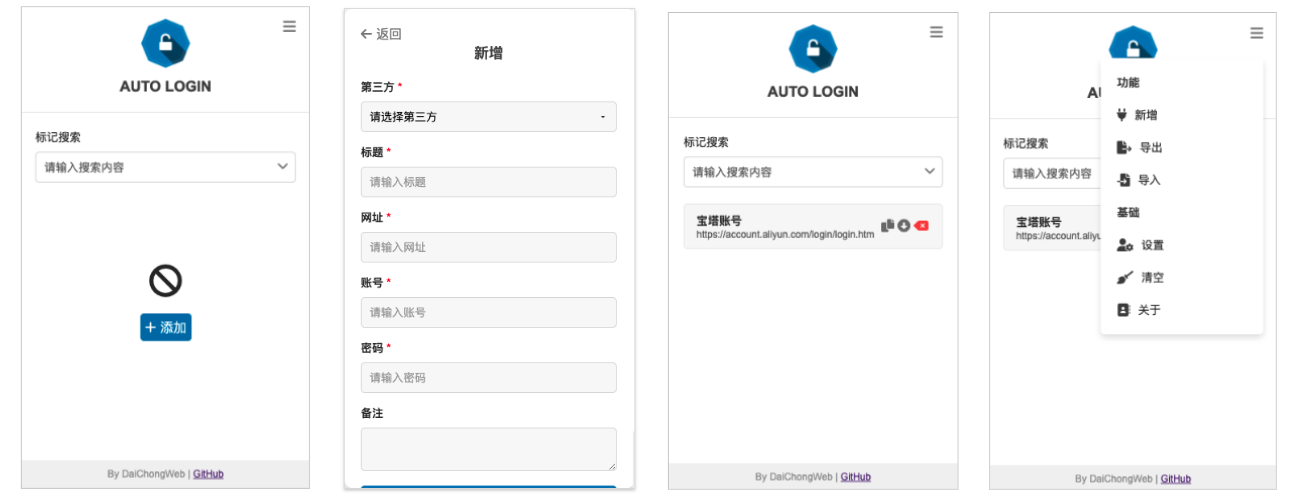The height and width of the screenshot is (503, 1297).
Task: Click hamburger icon above the open 功能 menu
Action: pyautogui.click(x=1256, y=33)
